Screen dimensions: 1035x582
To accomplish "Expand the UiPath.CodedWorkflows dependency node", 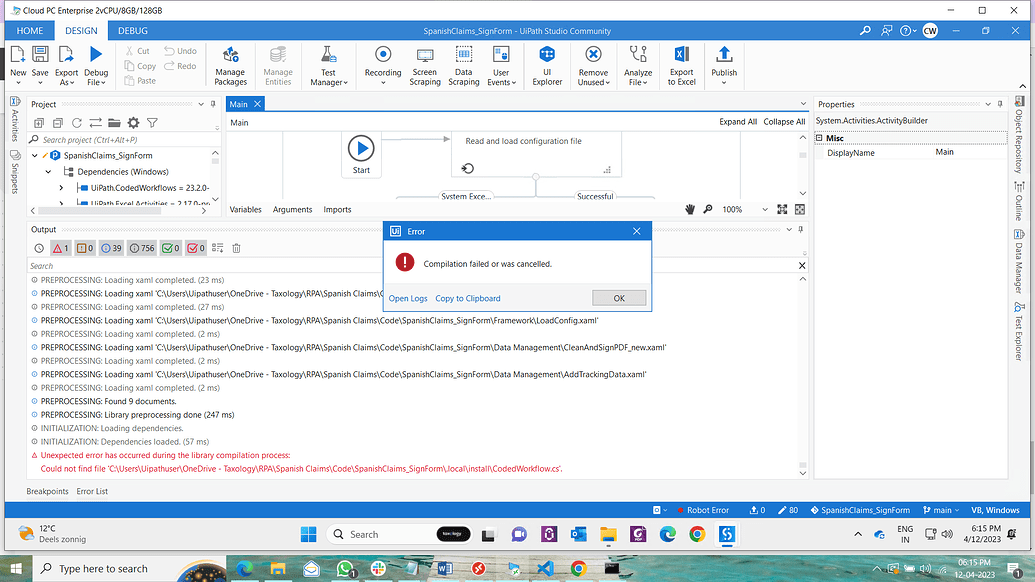I will pyautogui.click(x=62, y=186).
